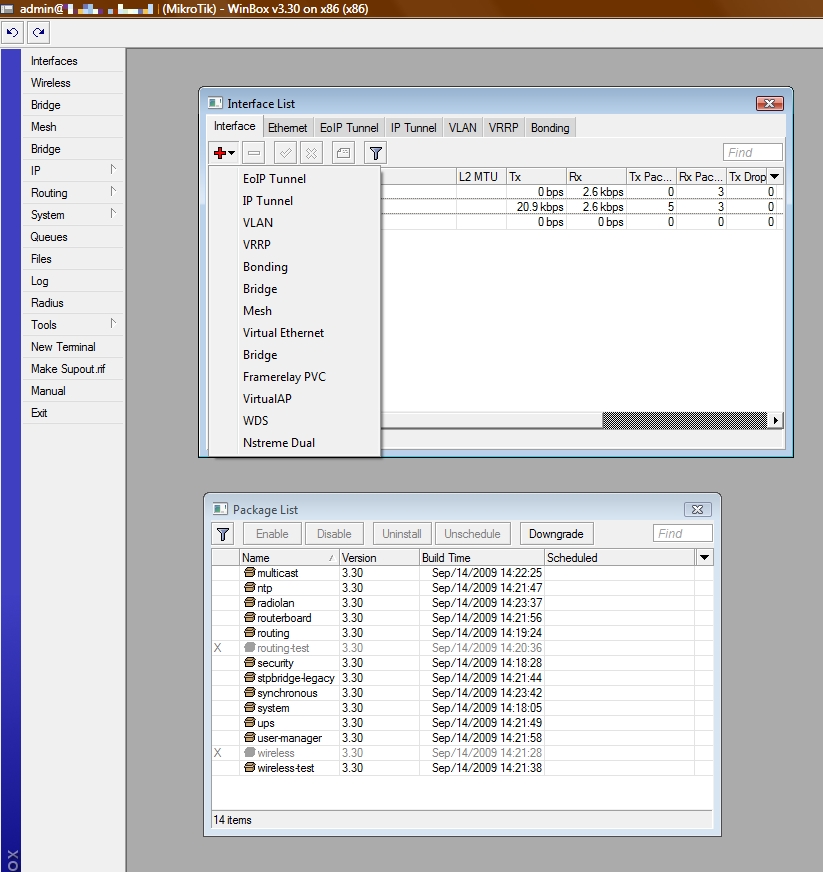Choose Nstreme Dual from add menu
The height and width of the screenshot is (872, 823).
tap(295, 443)
